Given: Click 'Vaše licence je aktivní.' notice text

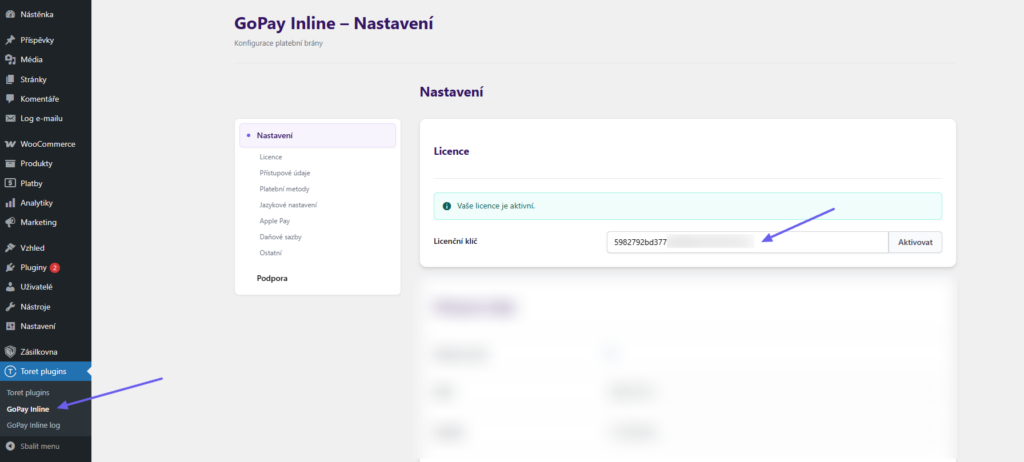Looking at the screenshot, I should point(496,206).
